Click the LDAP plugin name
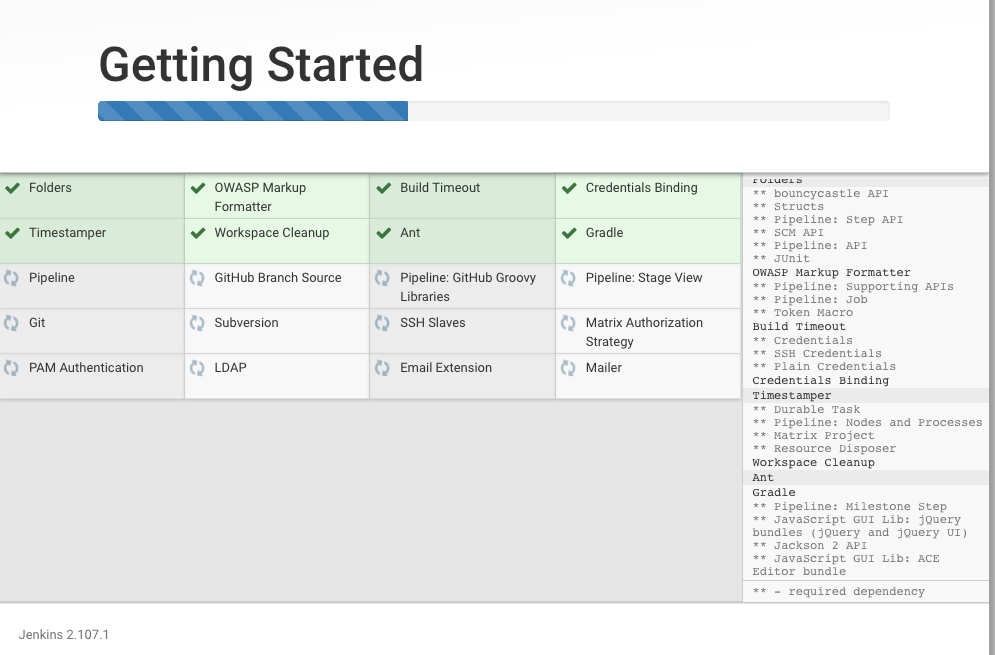 [230, 368]
